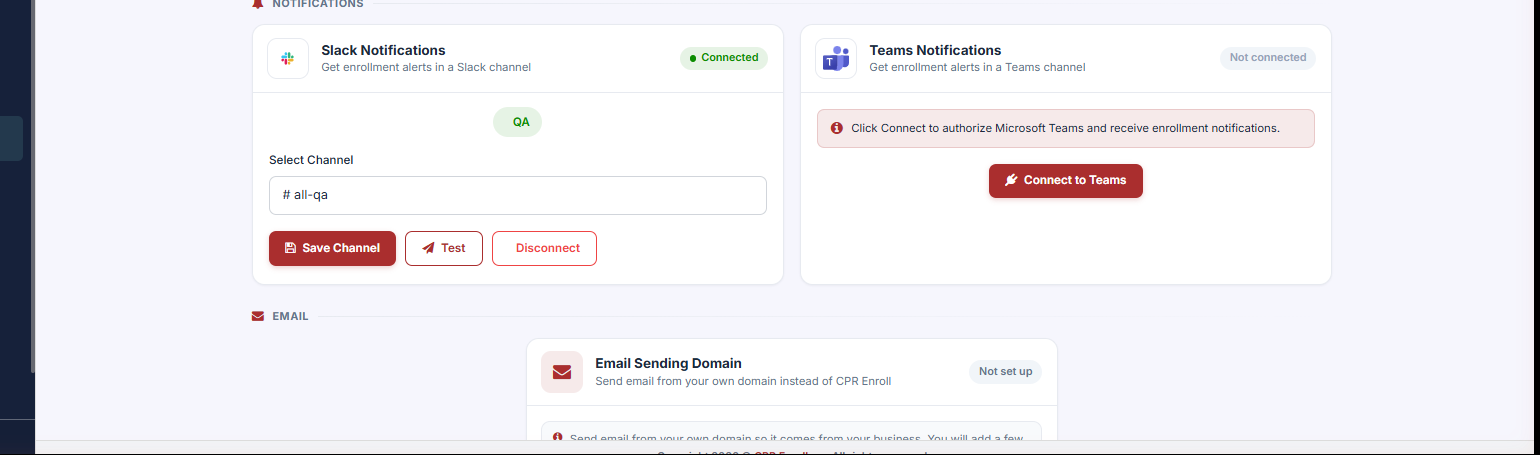
Task: Click the NOTIFICATIONS section heading
Action: click(318, 4)
